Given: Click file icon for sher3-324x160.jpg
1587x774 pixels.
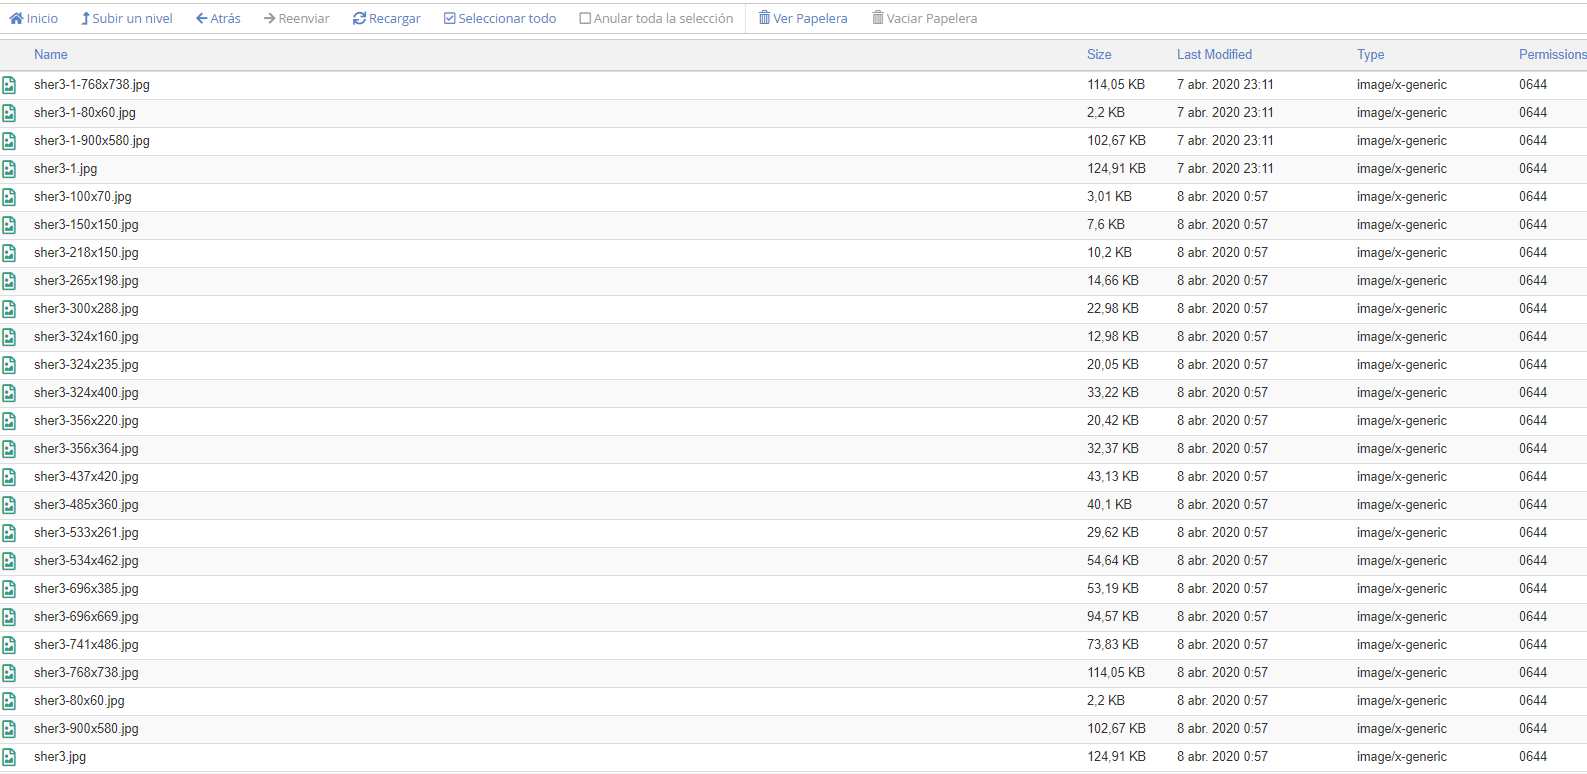Looking at the screenshot, I should tap(9, 337).
